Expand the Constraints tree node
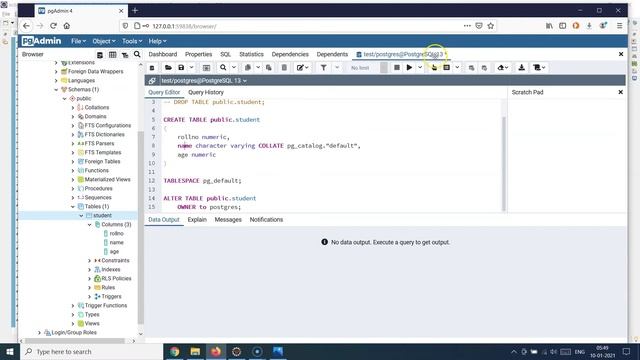640x360 pixels. click(x=89, y=260)
